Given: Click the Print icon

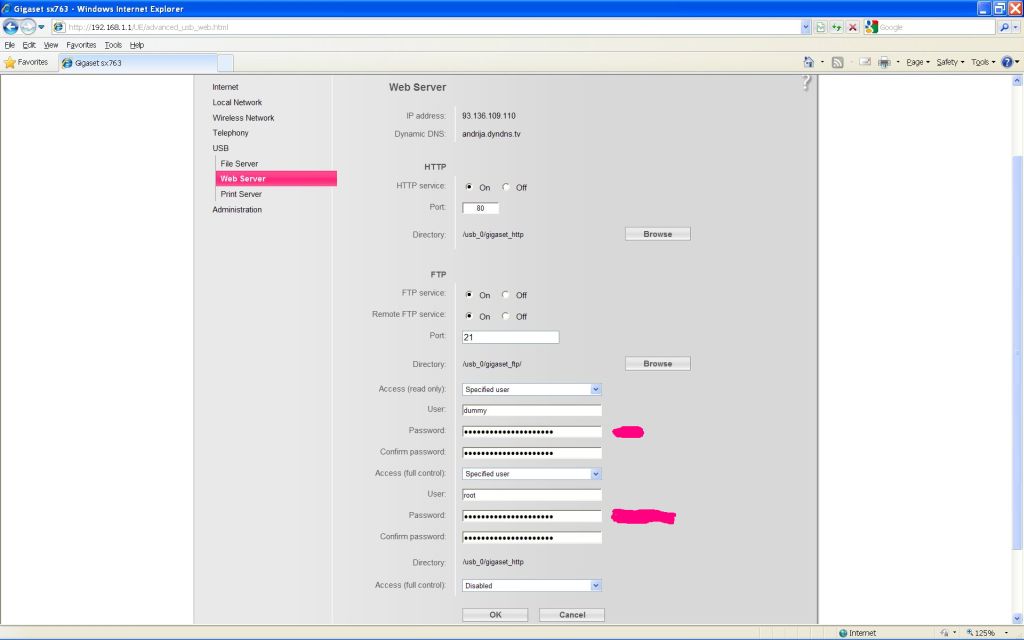Looking at the screenshot, I should tap(884, 62).
